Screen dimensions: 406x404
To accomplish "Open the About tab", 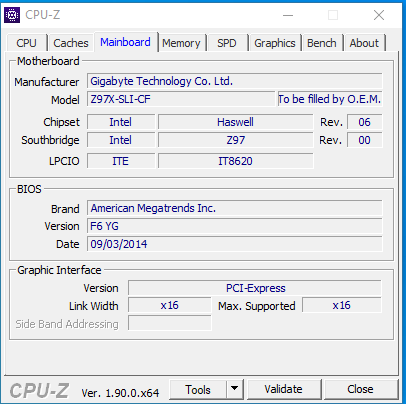I will coord(364,43).
